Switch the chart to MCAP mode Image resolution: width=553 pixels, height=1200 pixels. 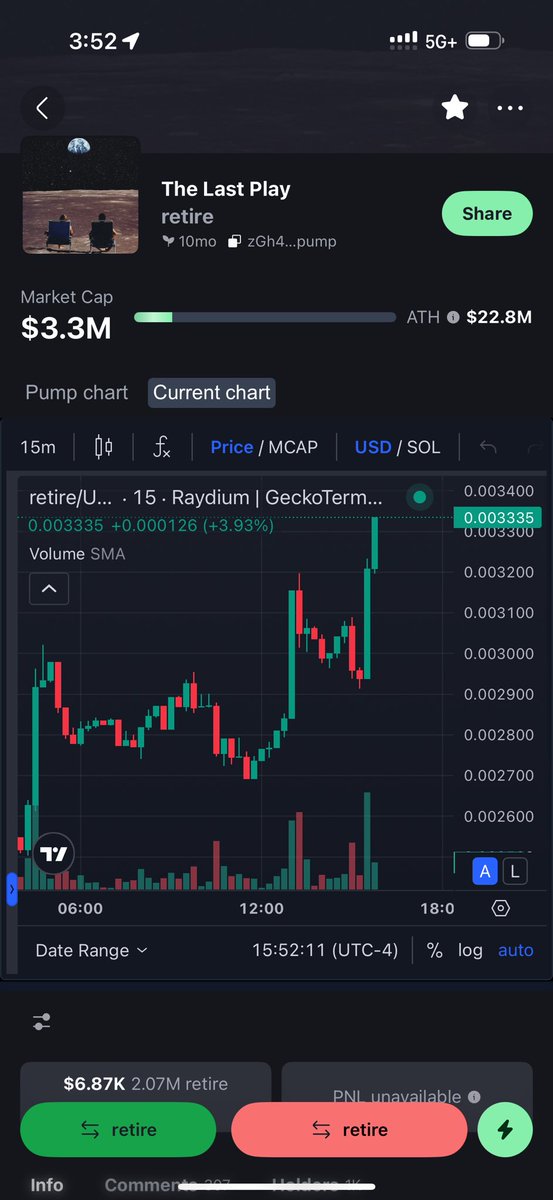point(293,447)
